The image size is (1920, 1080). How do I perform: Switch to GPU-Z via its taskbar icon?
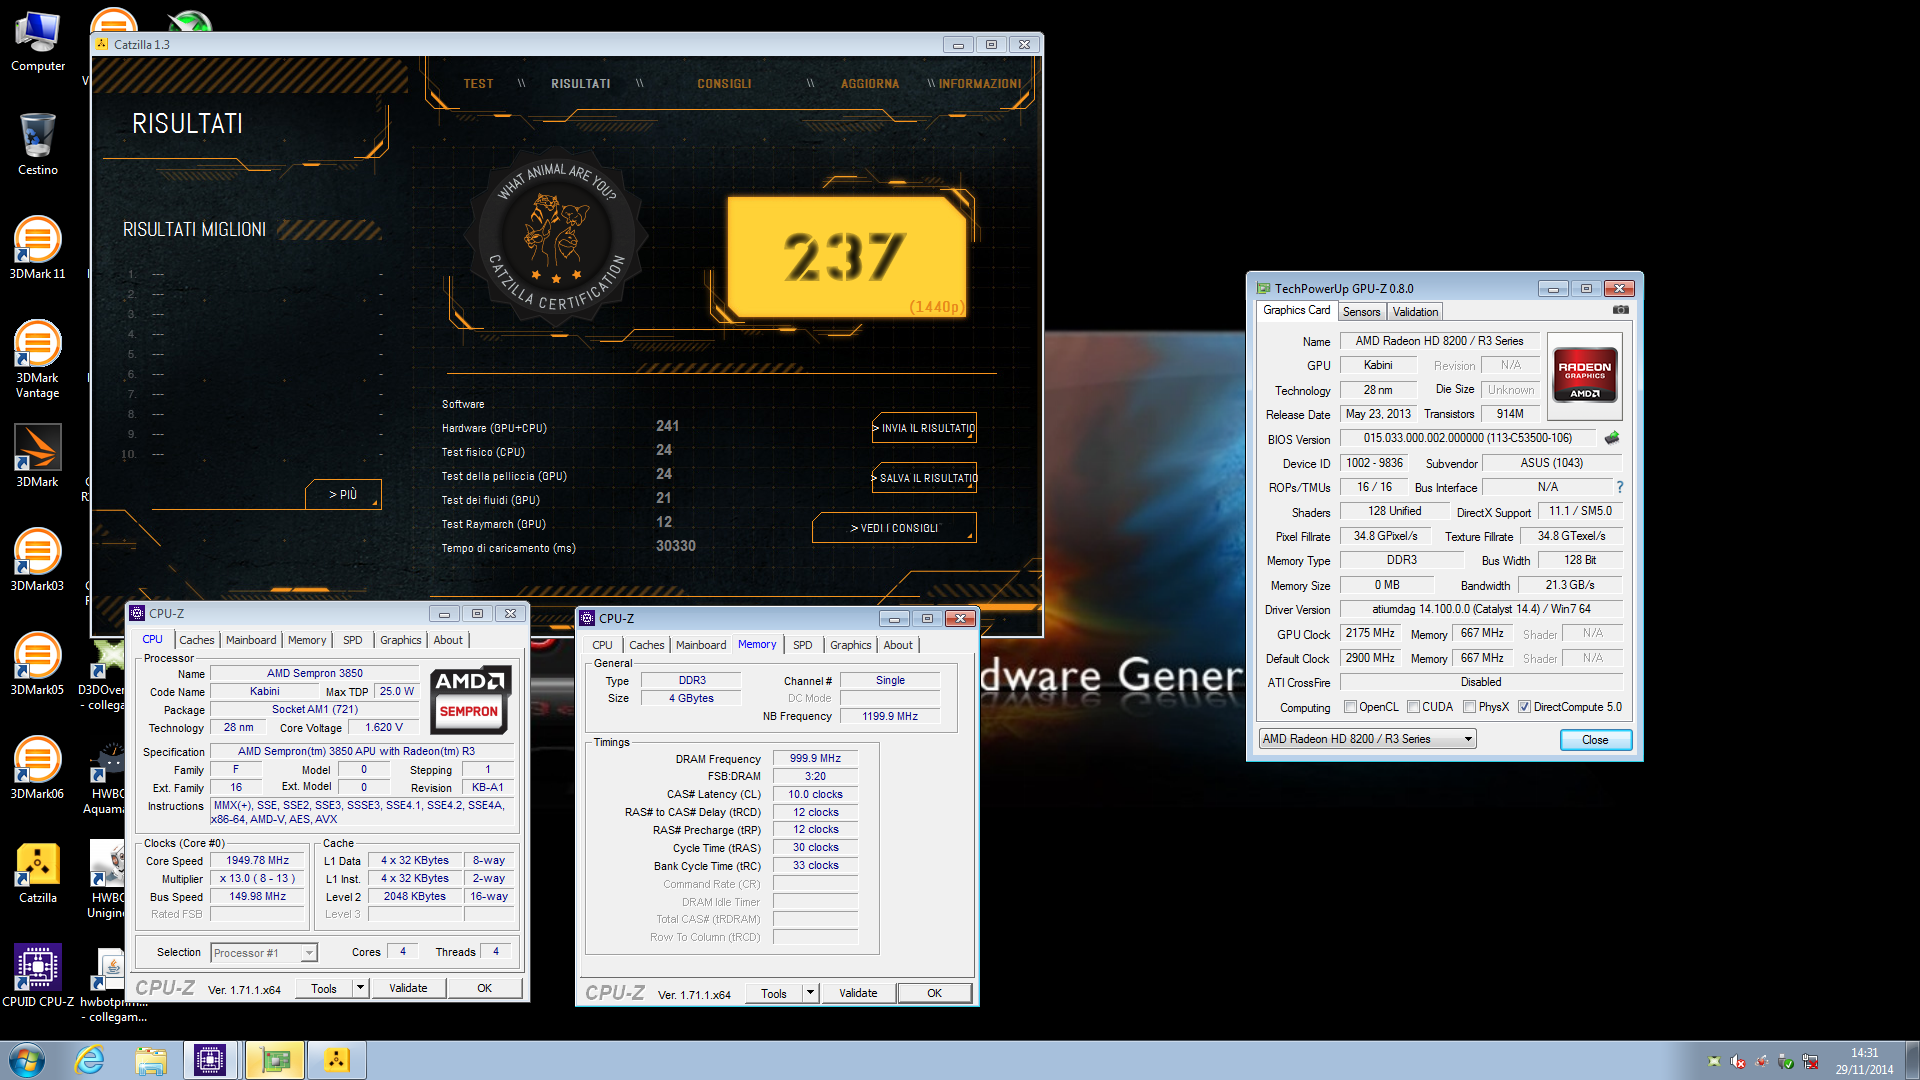[275, 1060]
